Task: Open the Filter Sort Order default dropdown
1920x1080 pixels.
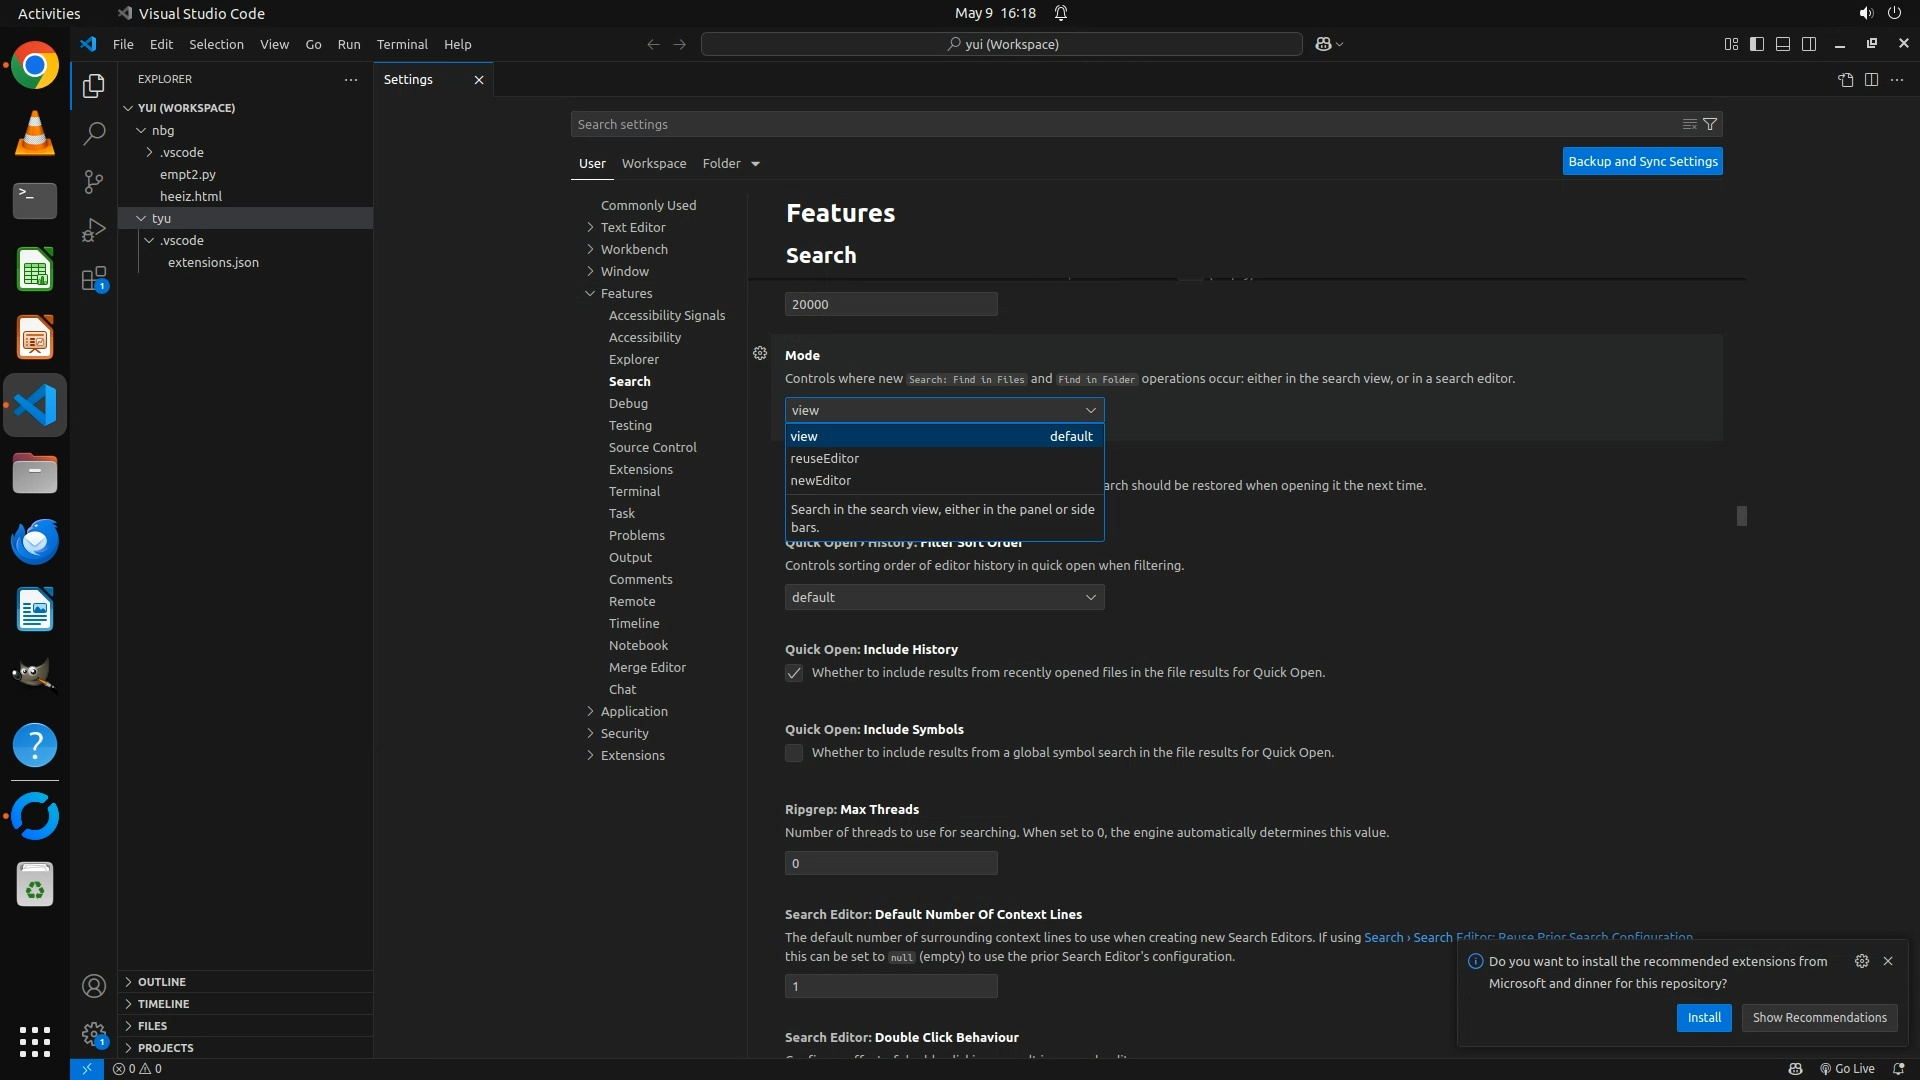Action: point(944,597)
